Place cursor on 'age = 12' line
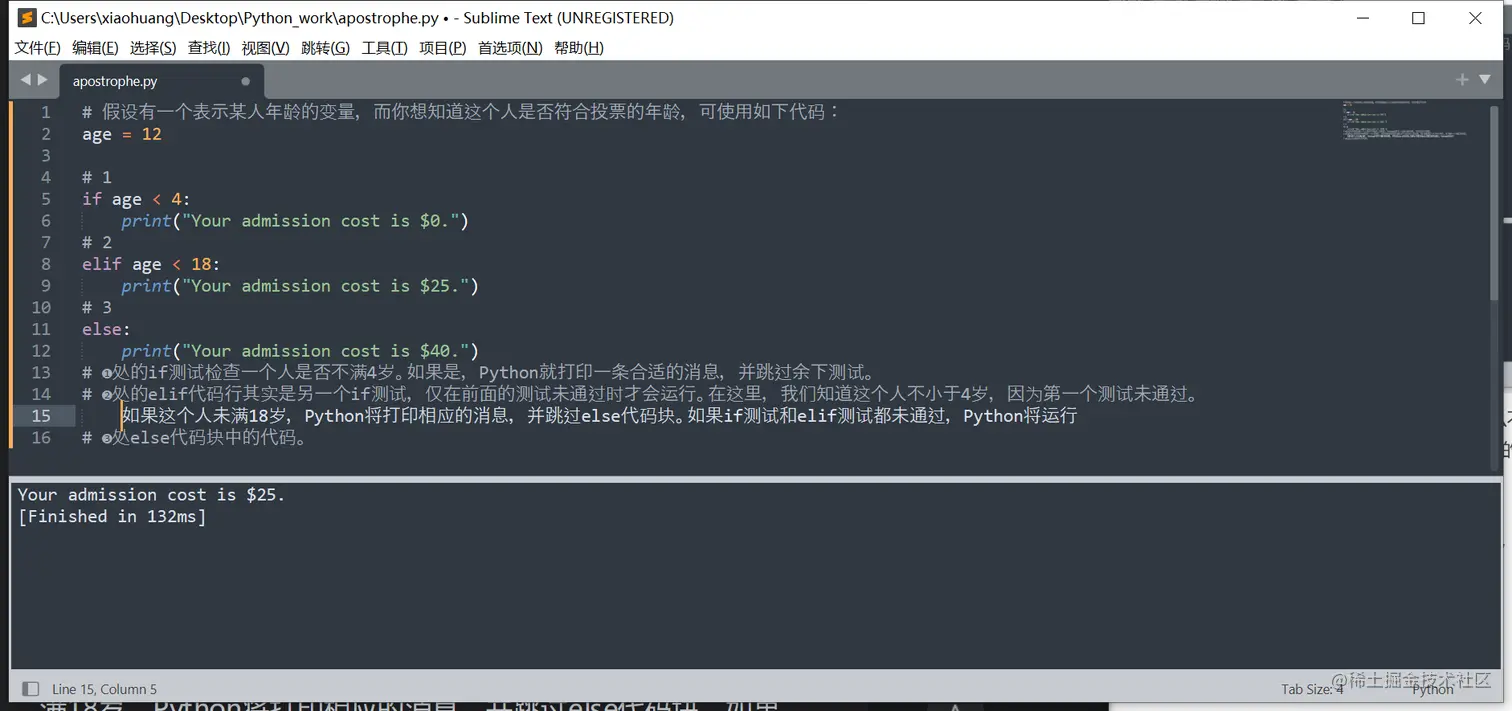 (122, 134)
